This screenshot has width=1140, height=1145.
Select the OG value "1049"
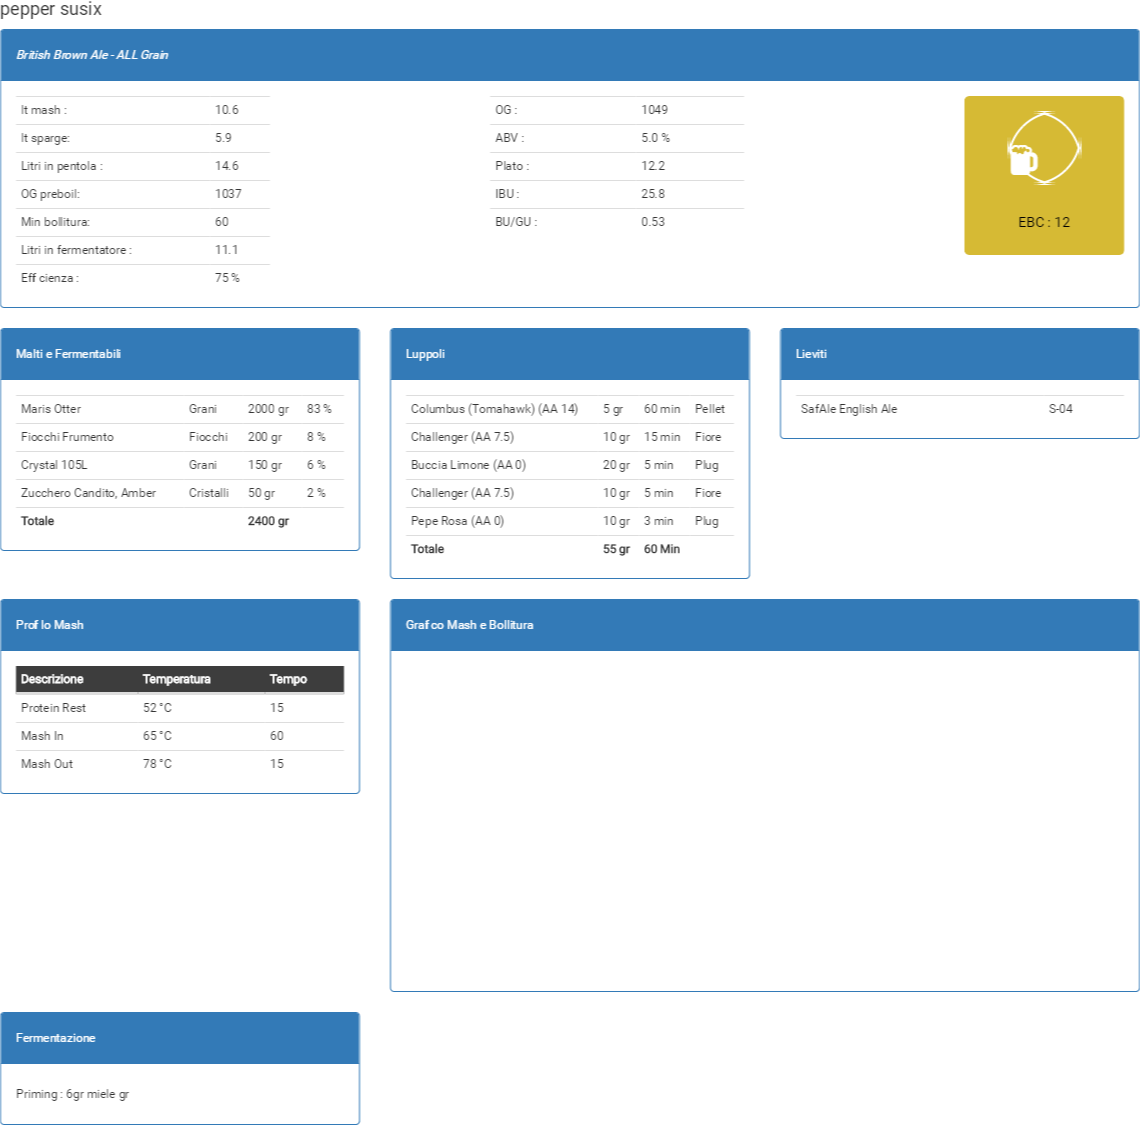pyautogui.click(x=654, y=110)
